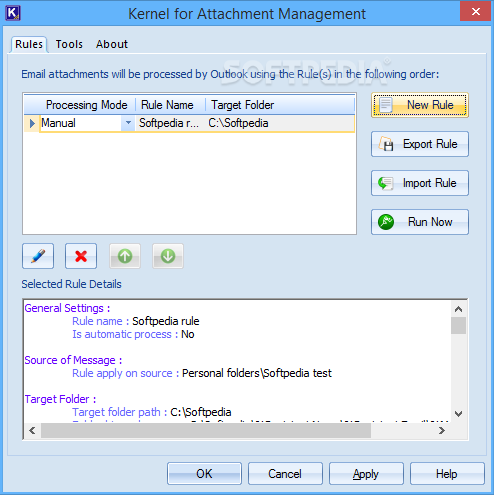This screenshot has width=494, height=495.
Task: Click the horizontal scrollbar thumb in details
Action: [x=206, y=430]
